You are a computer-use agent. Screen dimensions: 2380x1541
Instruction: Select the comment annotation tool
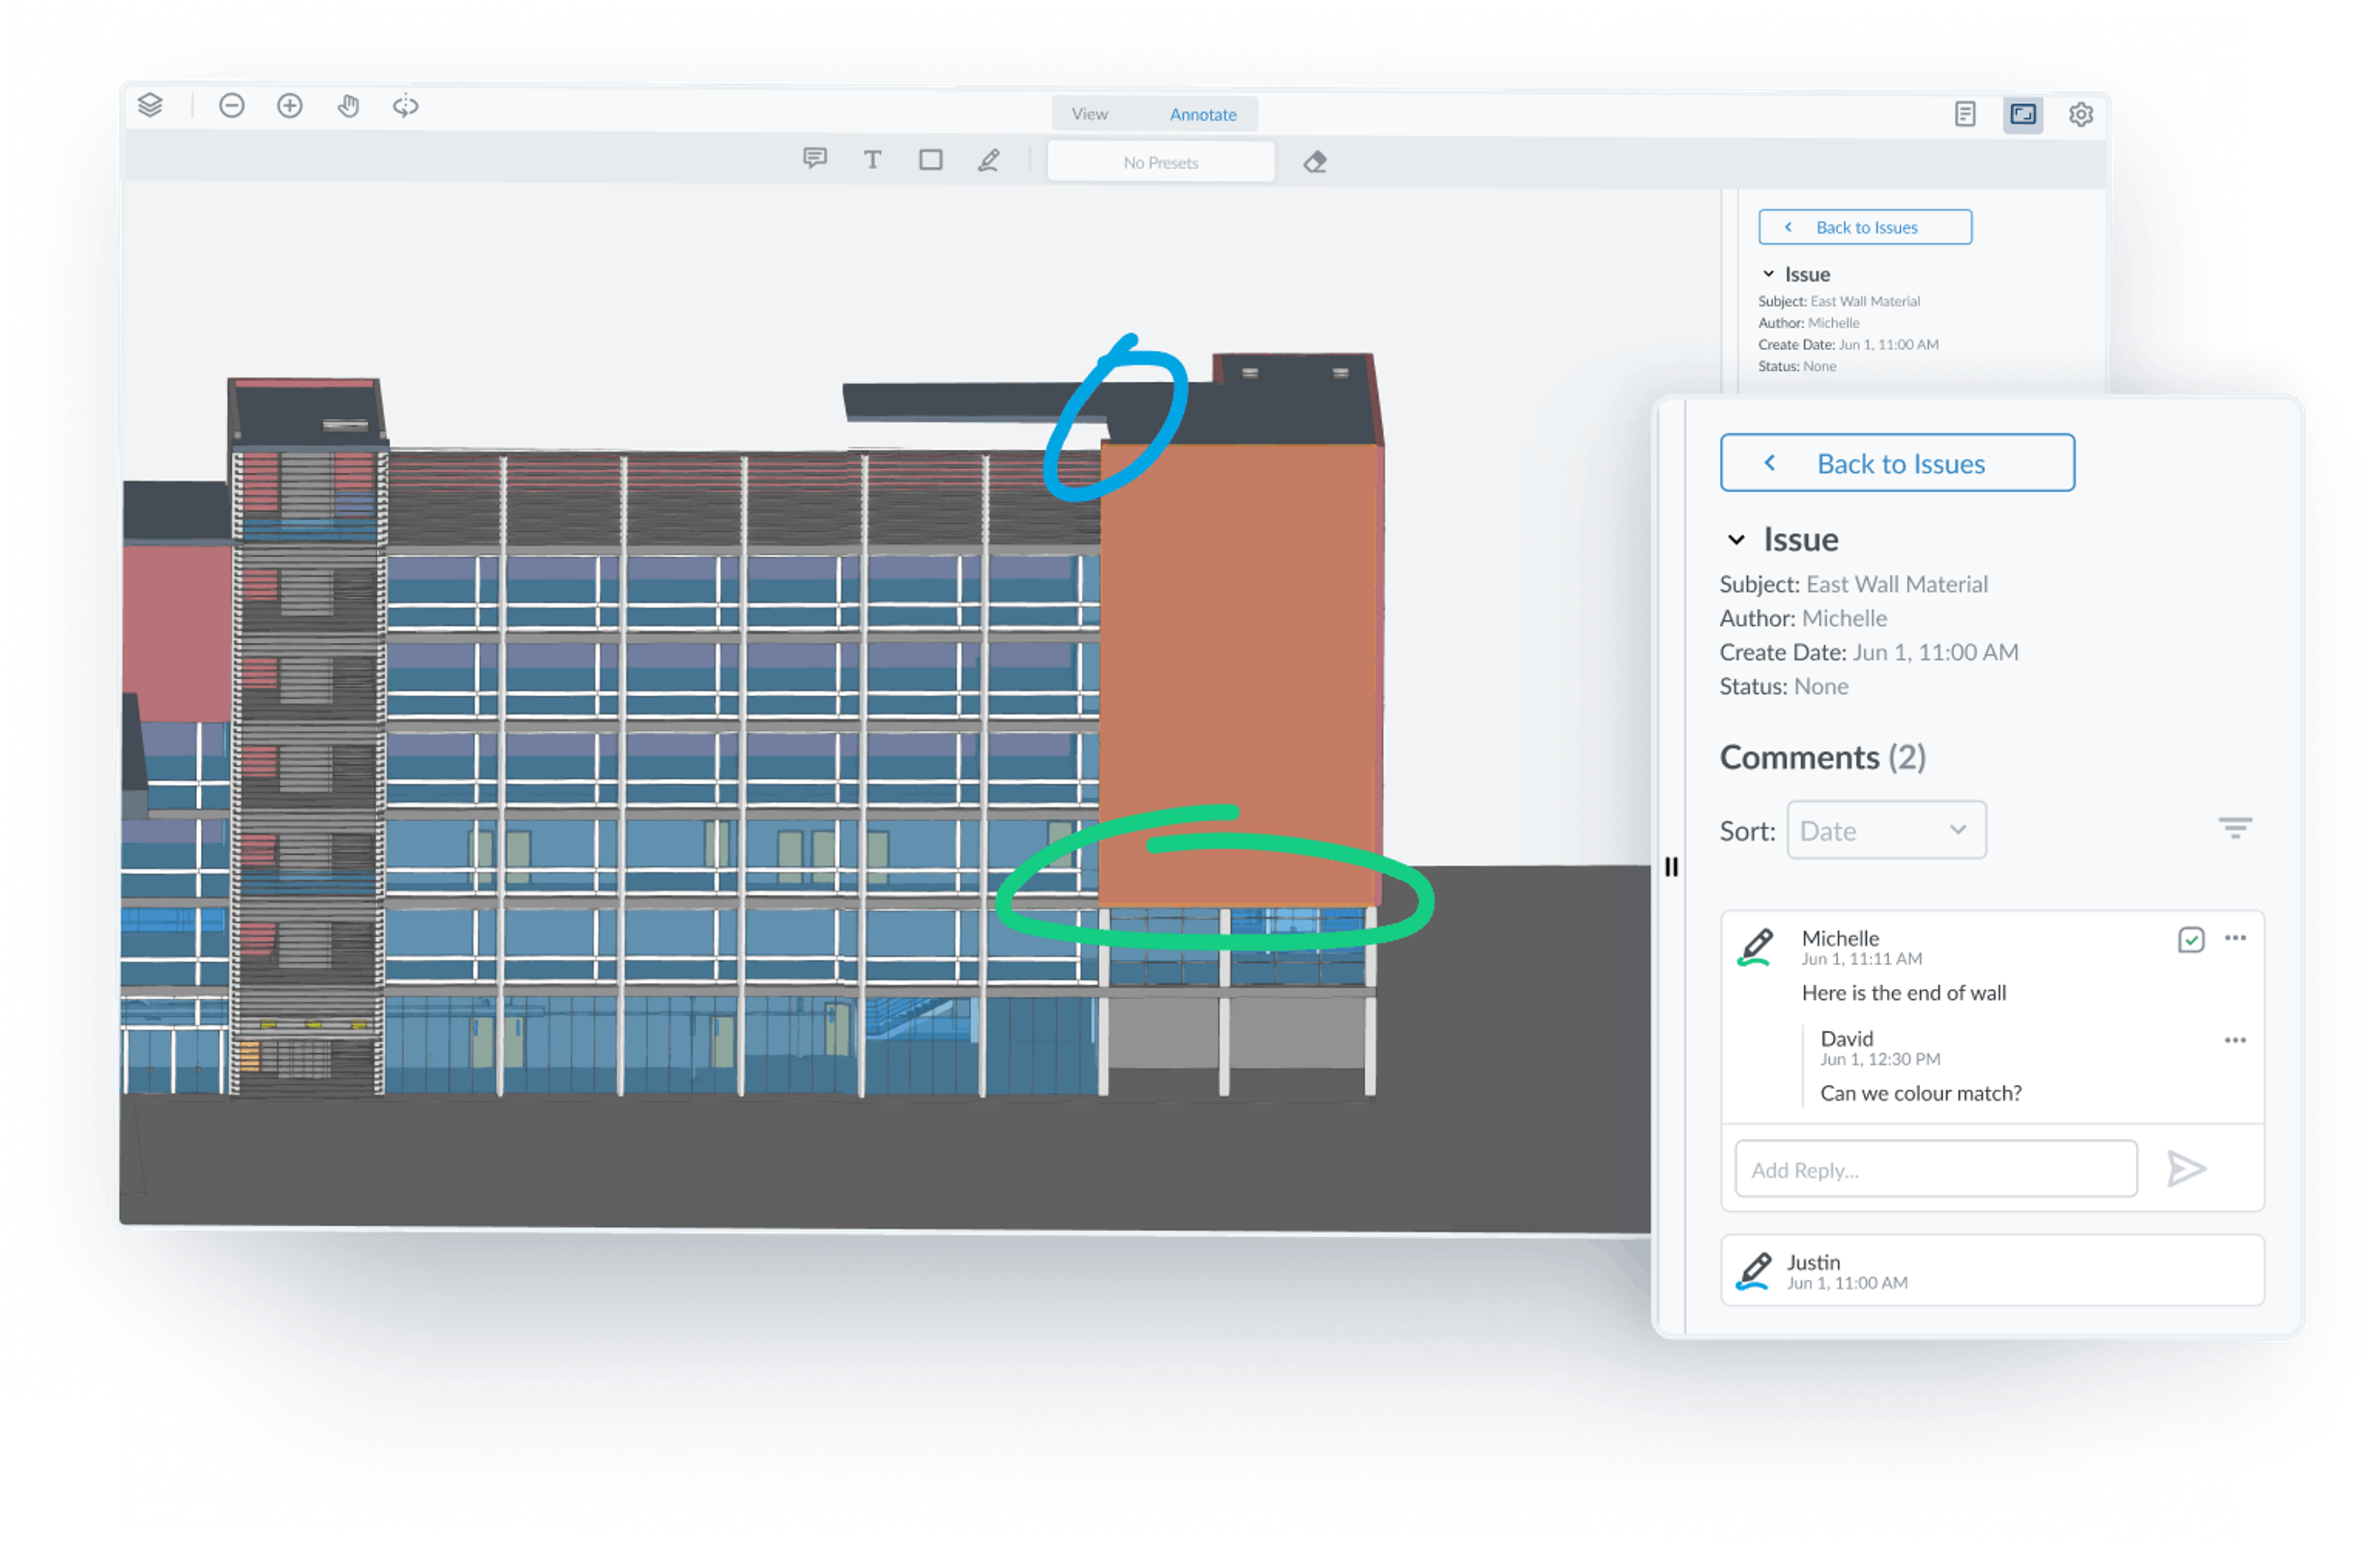(x=815, y=159)
